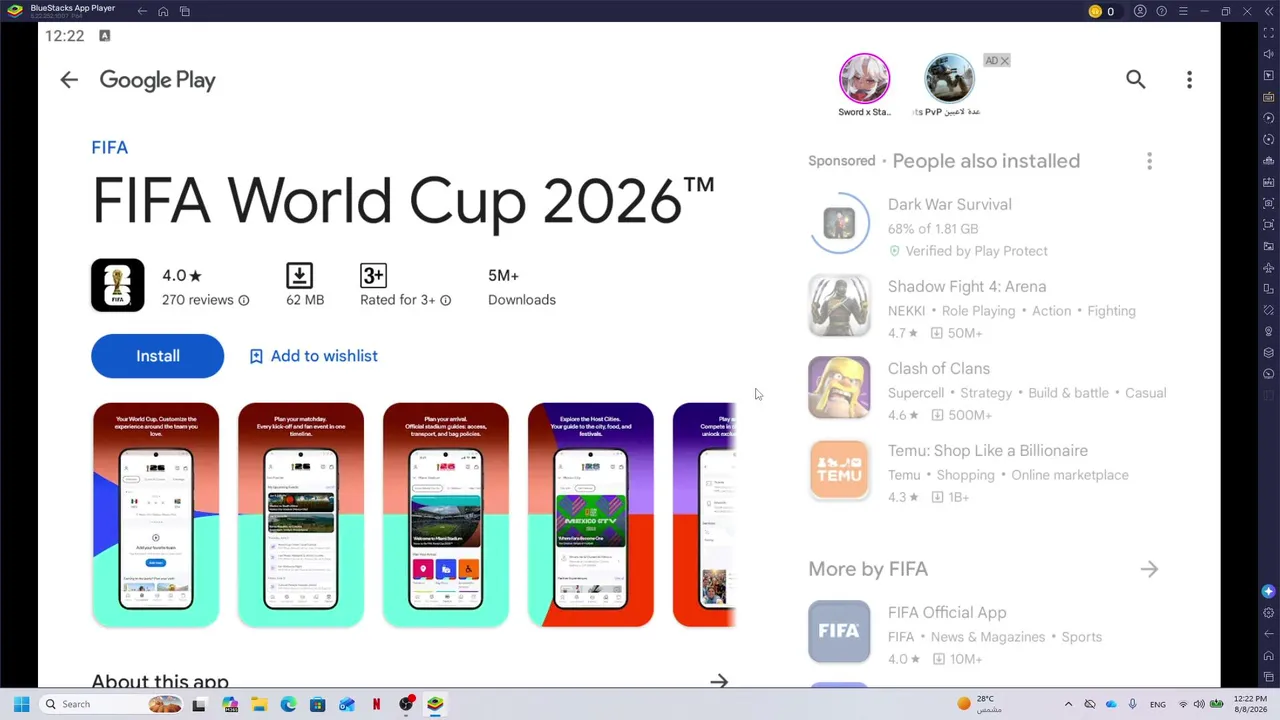Open the Clash of Clans listing title
1280x720 pixels.
click(x=938, y=368)
